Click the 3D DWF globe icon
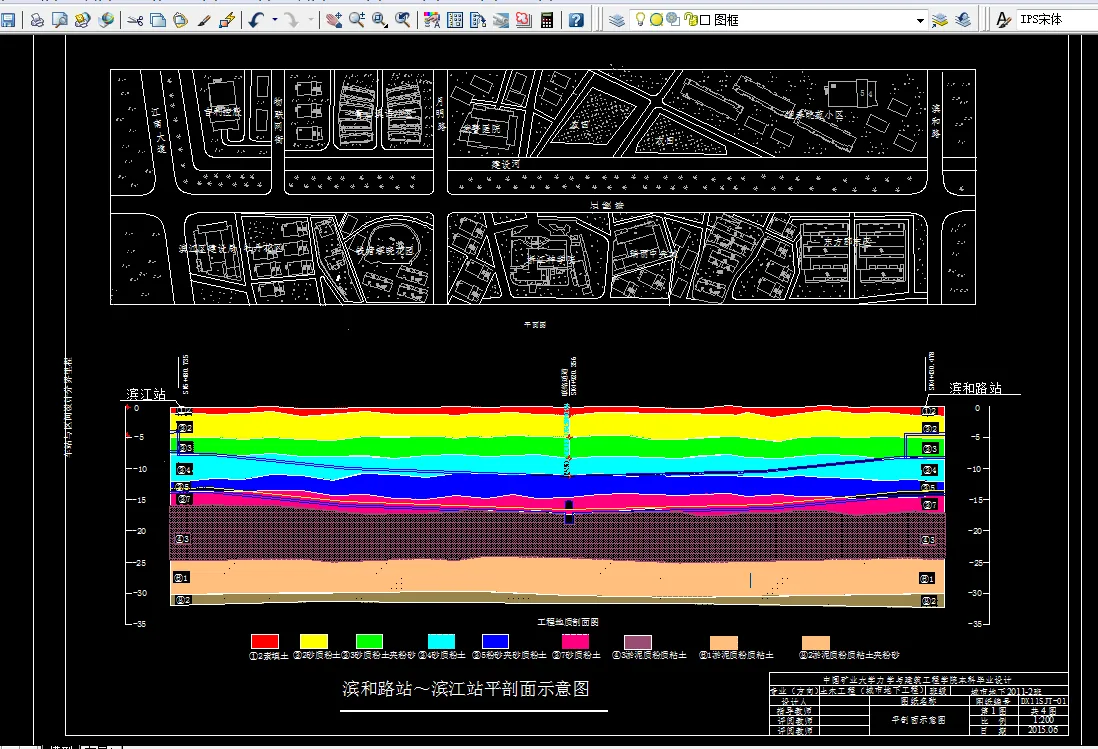 (106, 20)
